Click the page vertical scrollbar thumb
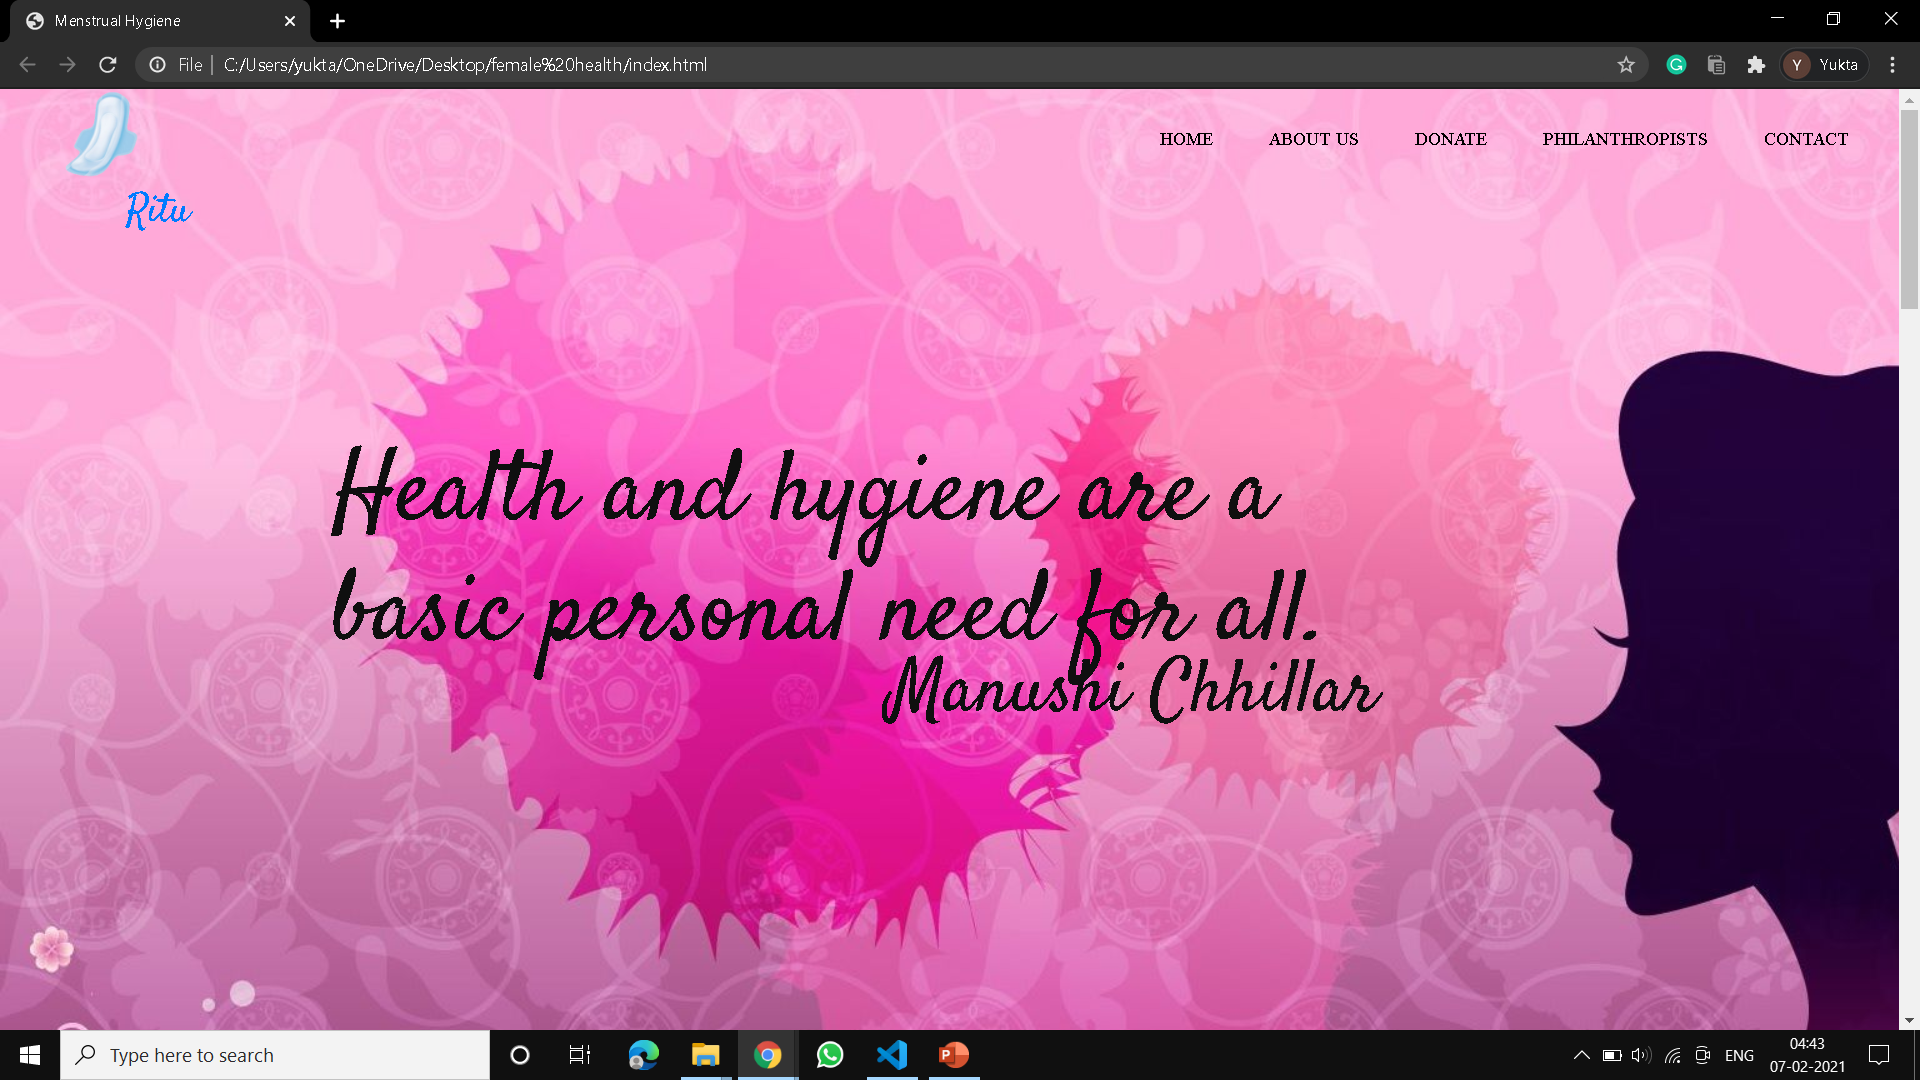This screenshot has width=1920, height=1080. 1909,210
